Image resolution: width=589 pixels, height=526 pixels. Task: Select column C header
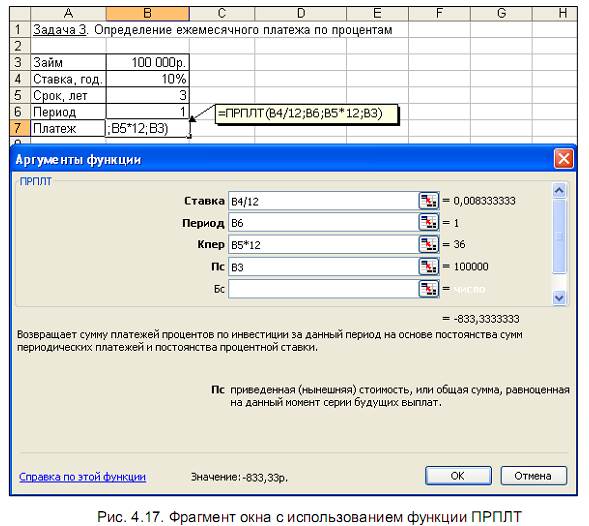coord(222,14)
